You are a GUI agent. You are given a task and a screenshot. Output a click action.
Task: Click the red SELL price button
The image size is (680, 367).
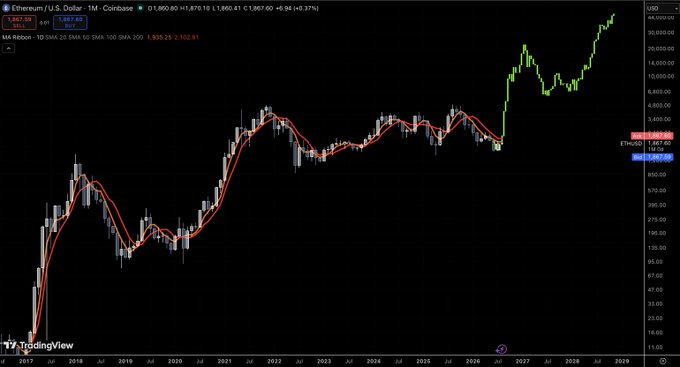19,22
